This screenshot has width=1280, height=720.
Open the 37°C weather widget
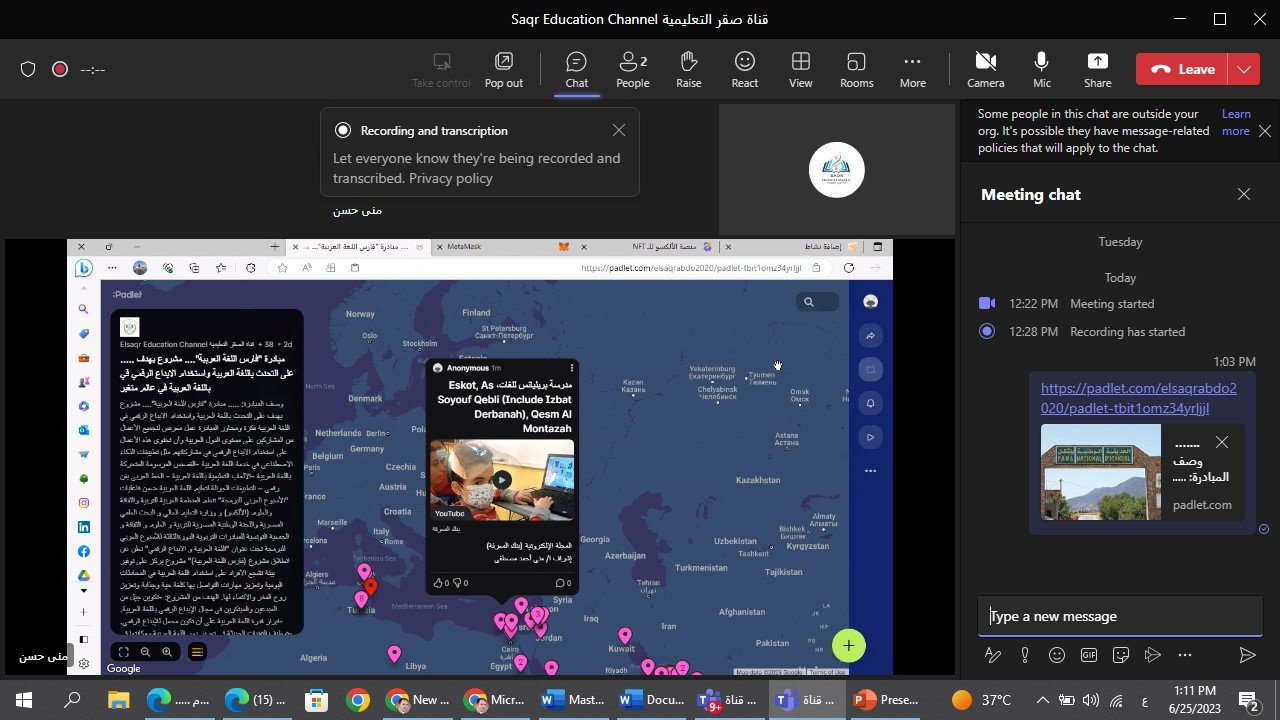tap(981, 700)
